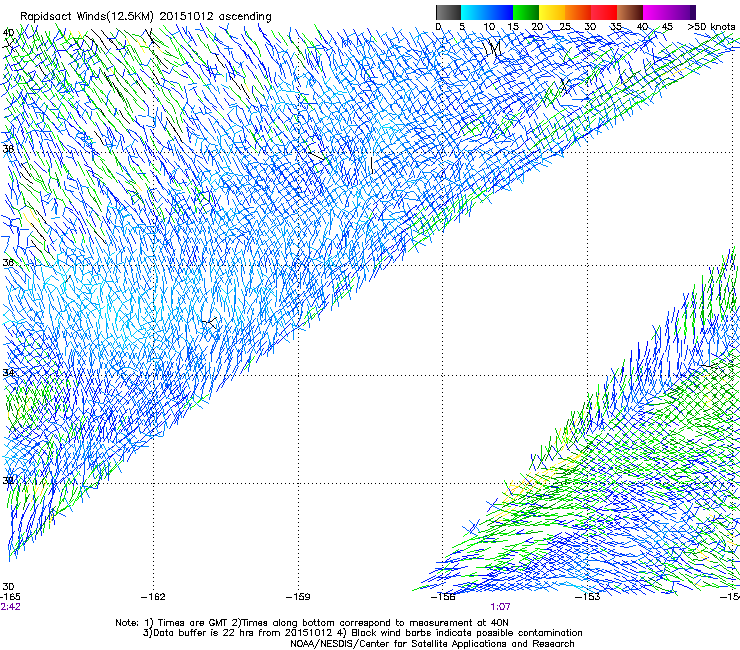Click the red 30-35 knots color swatch
This screenshot has height=650, width=740.
[x=604, y=12]
